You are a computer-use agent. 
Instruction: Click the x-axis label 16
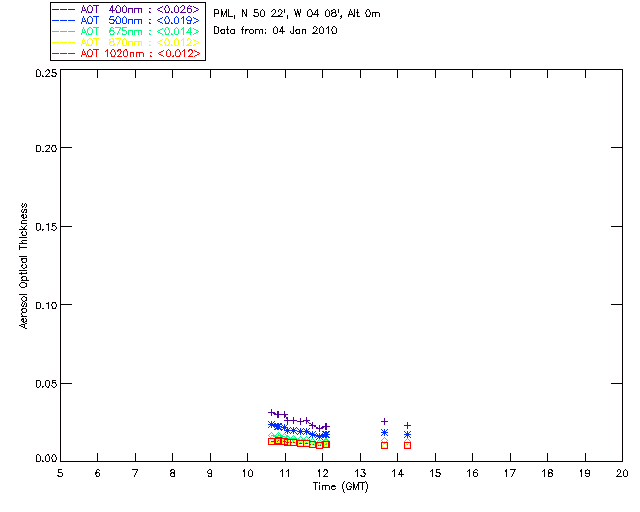tap(473, 473)
